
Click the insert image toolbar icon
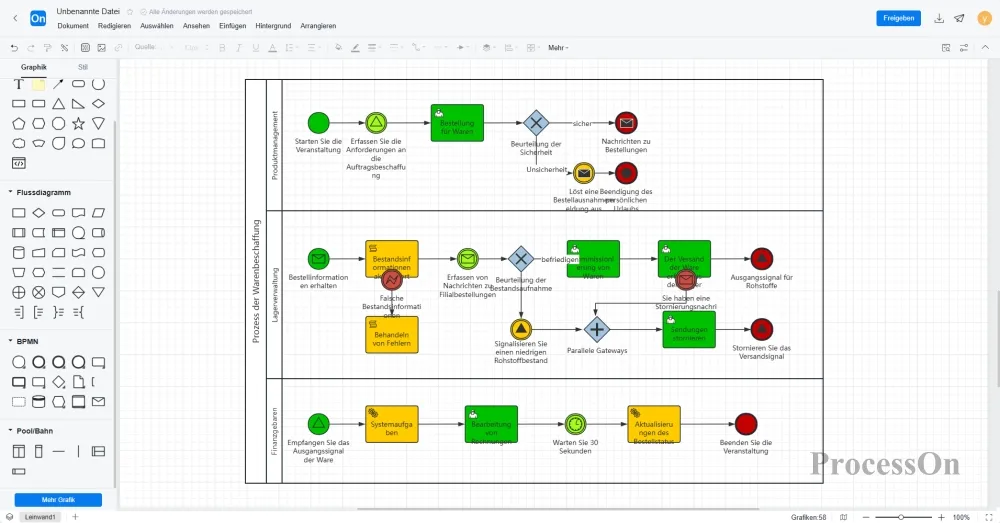102,47
